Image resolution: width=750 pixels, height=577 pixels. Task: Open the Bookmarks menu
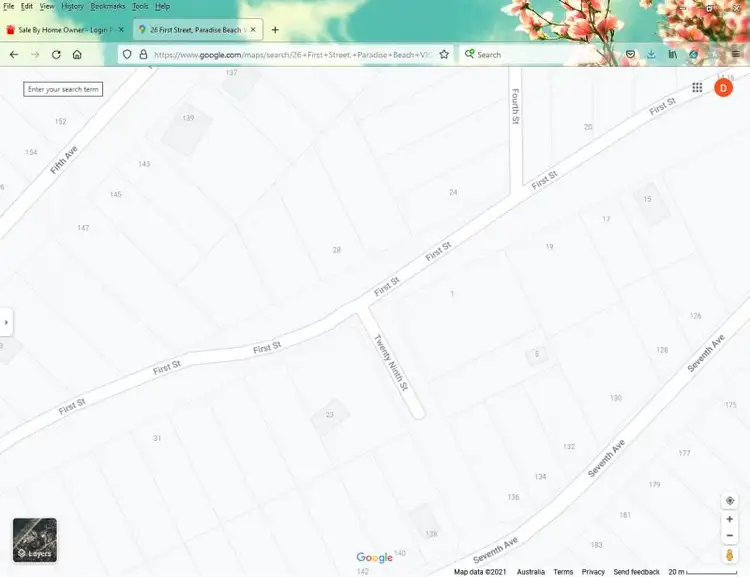(108, 6)
